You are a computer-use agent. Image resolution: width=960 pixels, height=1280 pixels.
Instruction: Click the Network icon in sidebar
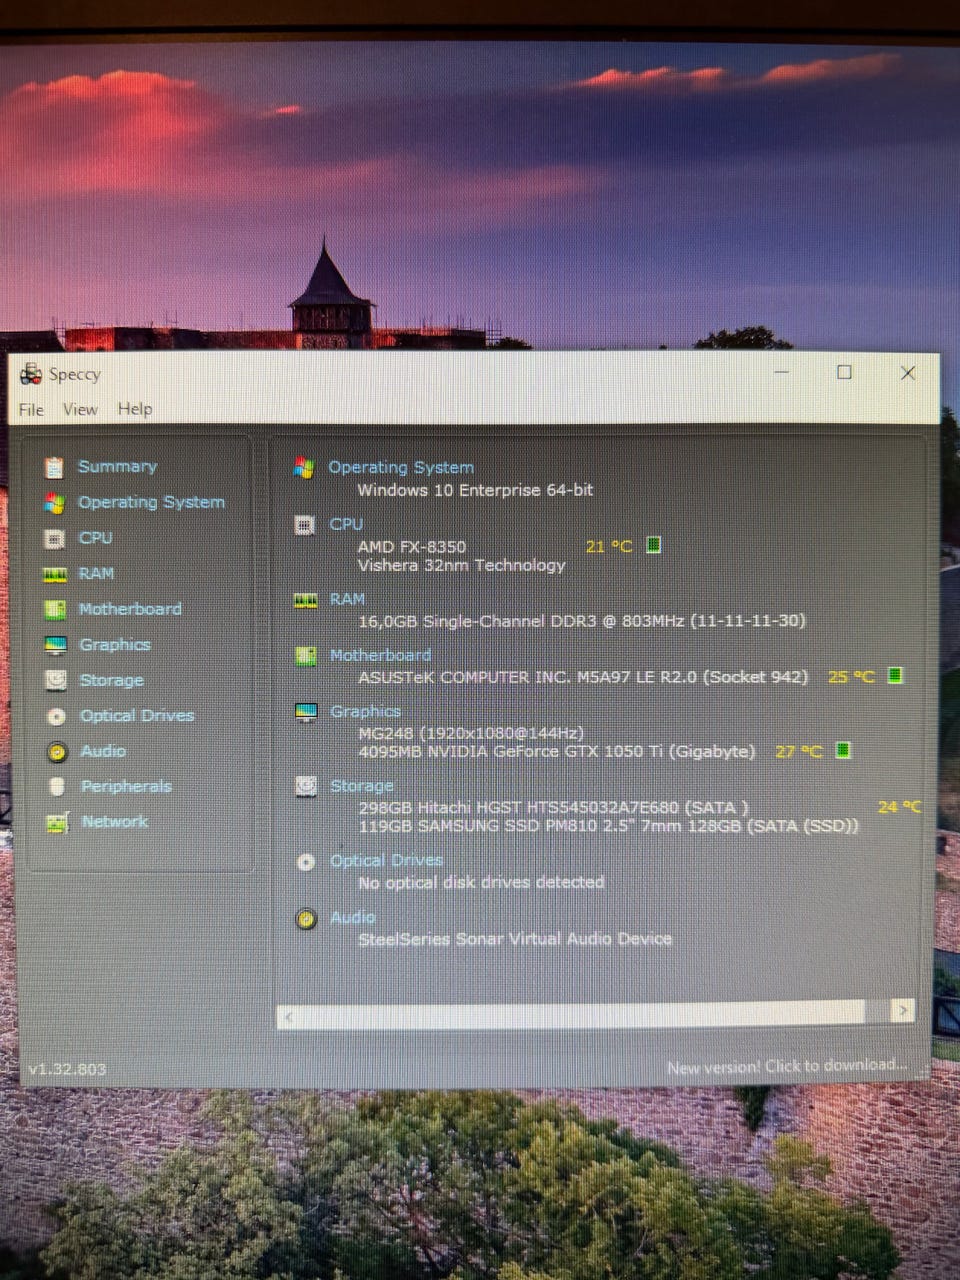click(57, 823)
